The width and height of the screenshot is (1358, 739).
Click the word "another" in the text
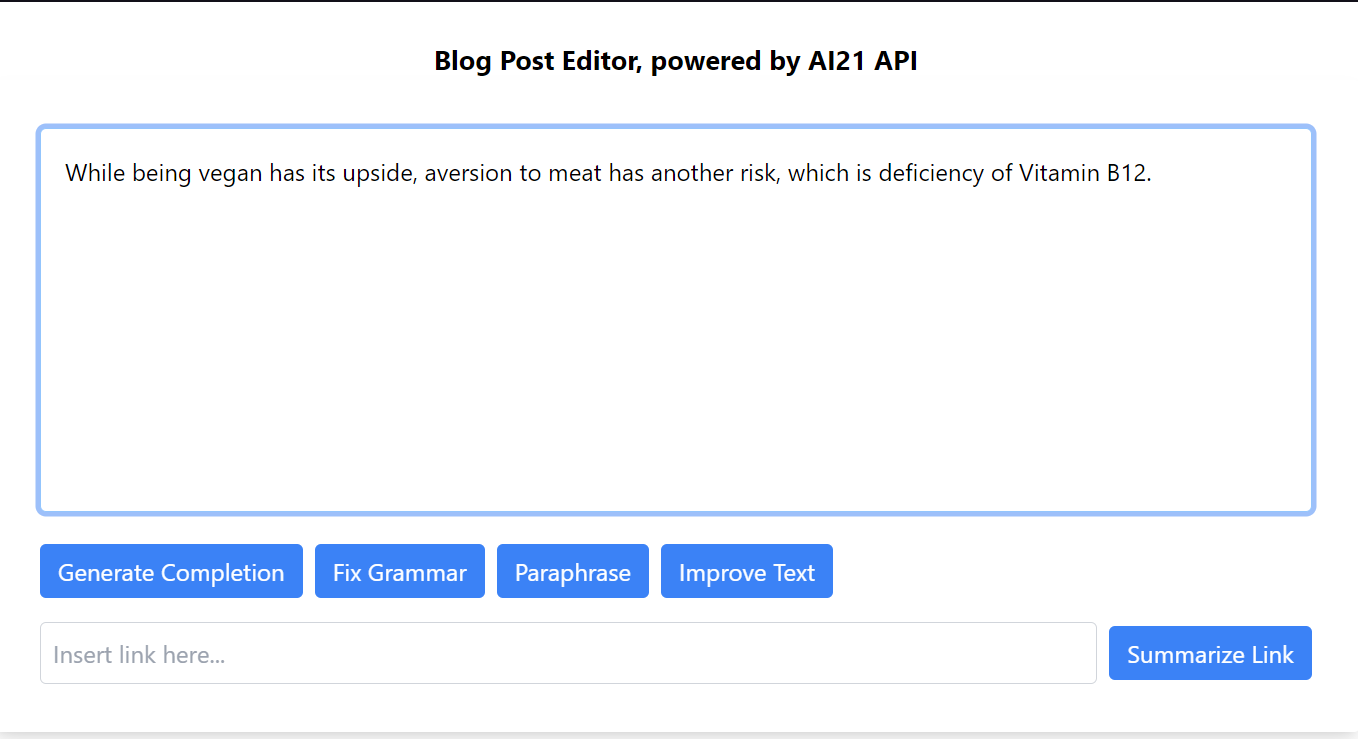(x=689, y=174)
